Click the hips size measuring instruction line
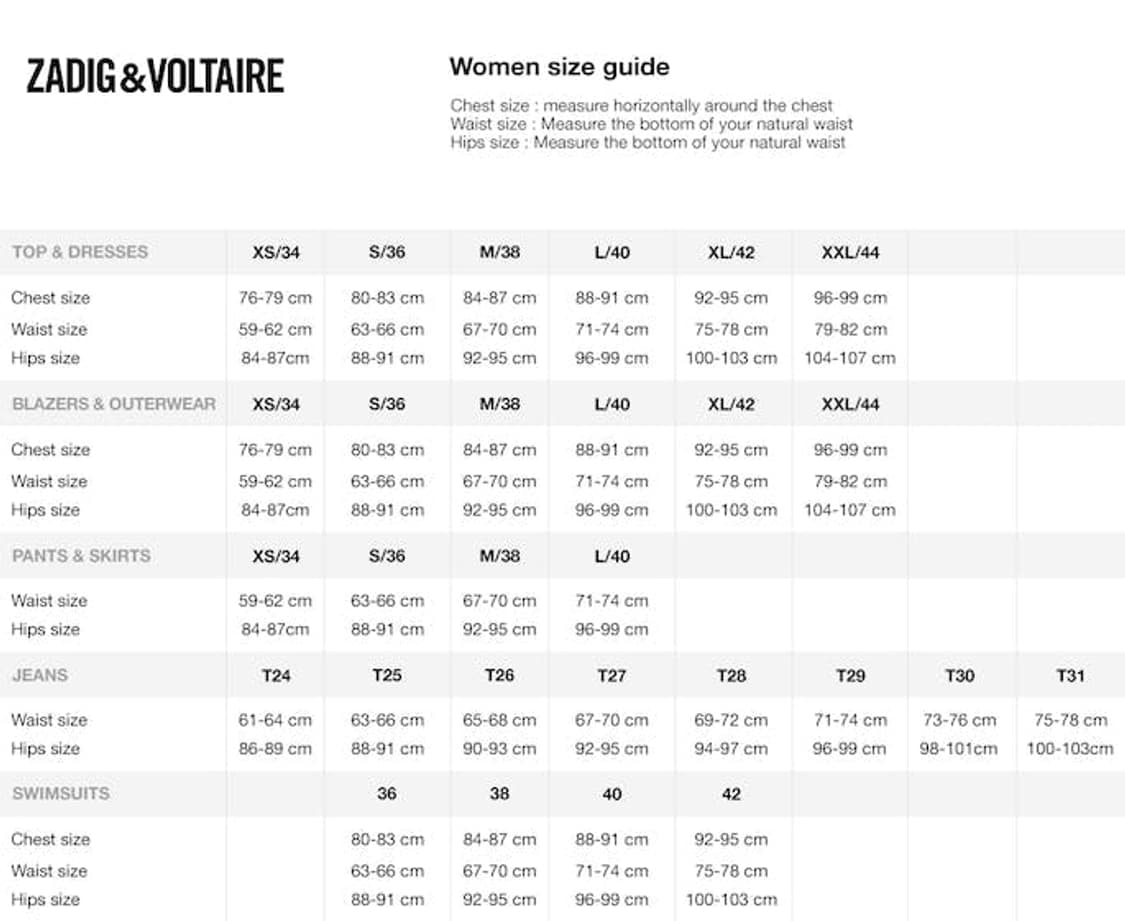This screenshot has width=1125, height=921. click(647, 142)
